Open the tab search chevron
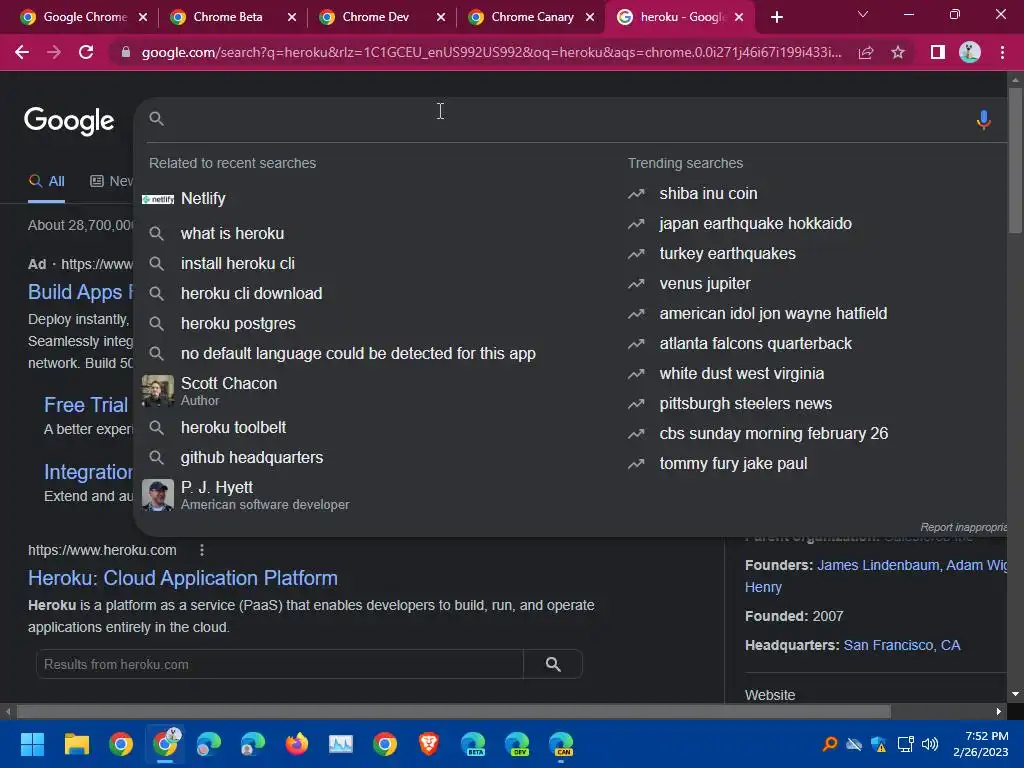Image resolution: width=1024 pixels, height=768 pixels. (x=863, y=14)
